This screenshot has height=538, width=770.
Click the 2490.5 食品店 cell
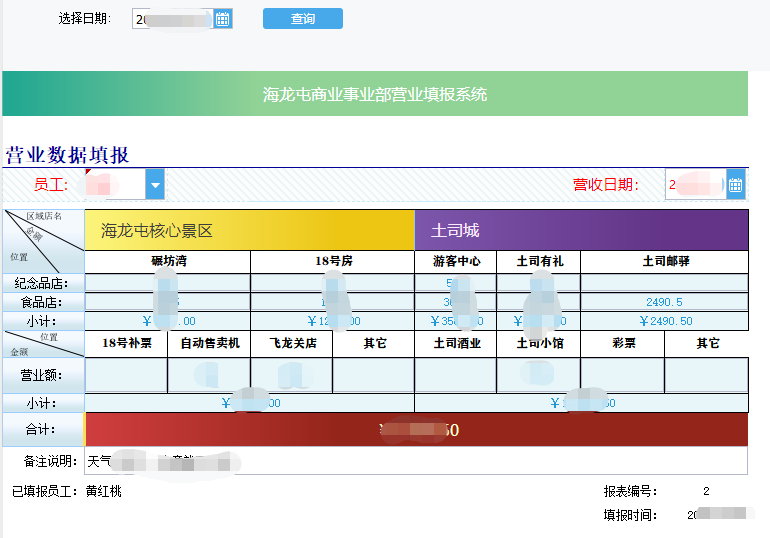click(665, 302)
